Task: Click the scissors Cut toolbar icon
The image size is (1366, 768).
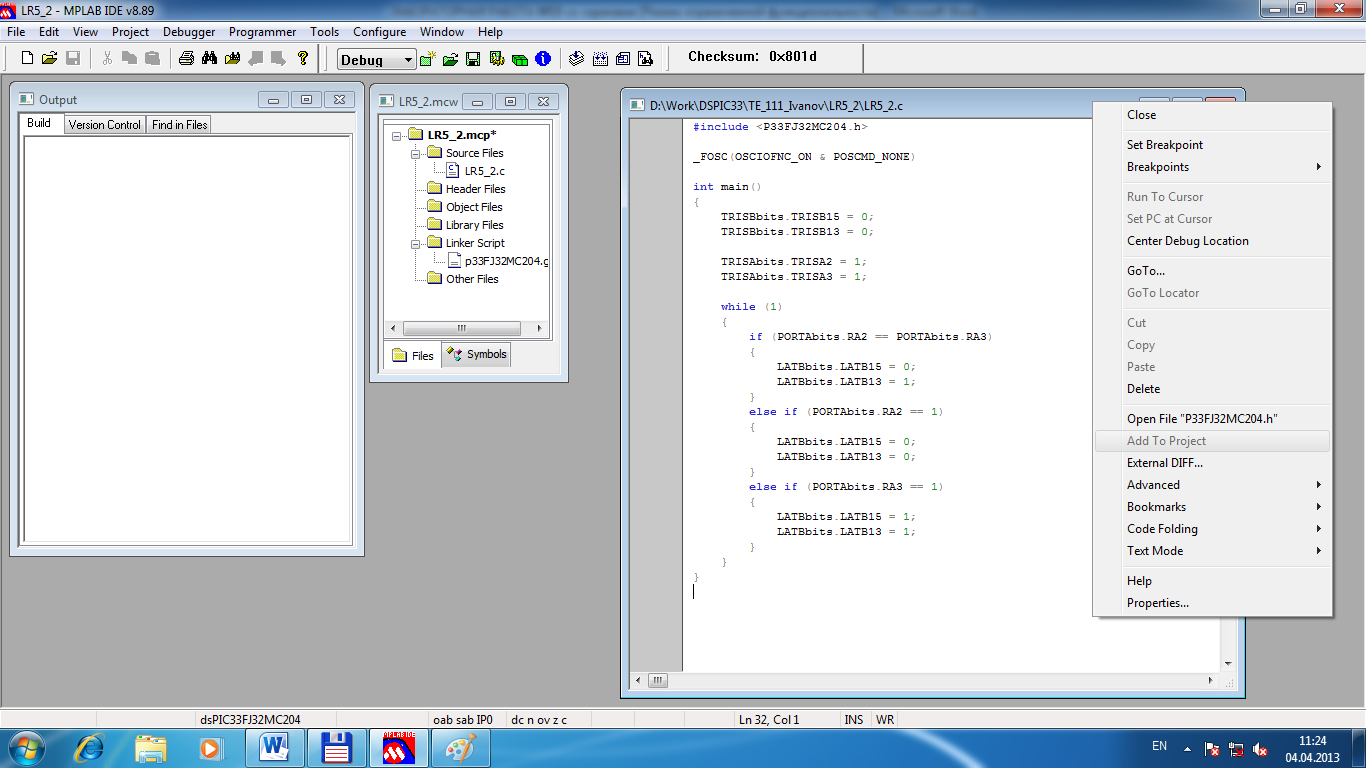Action: click(x=107, y=58)
